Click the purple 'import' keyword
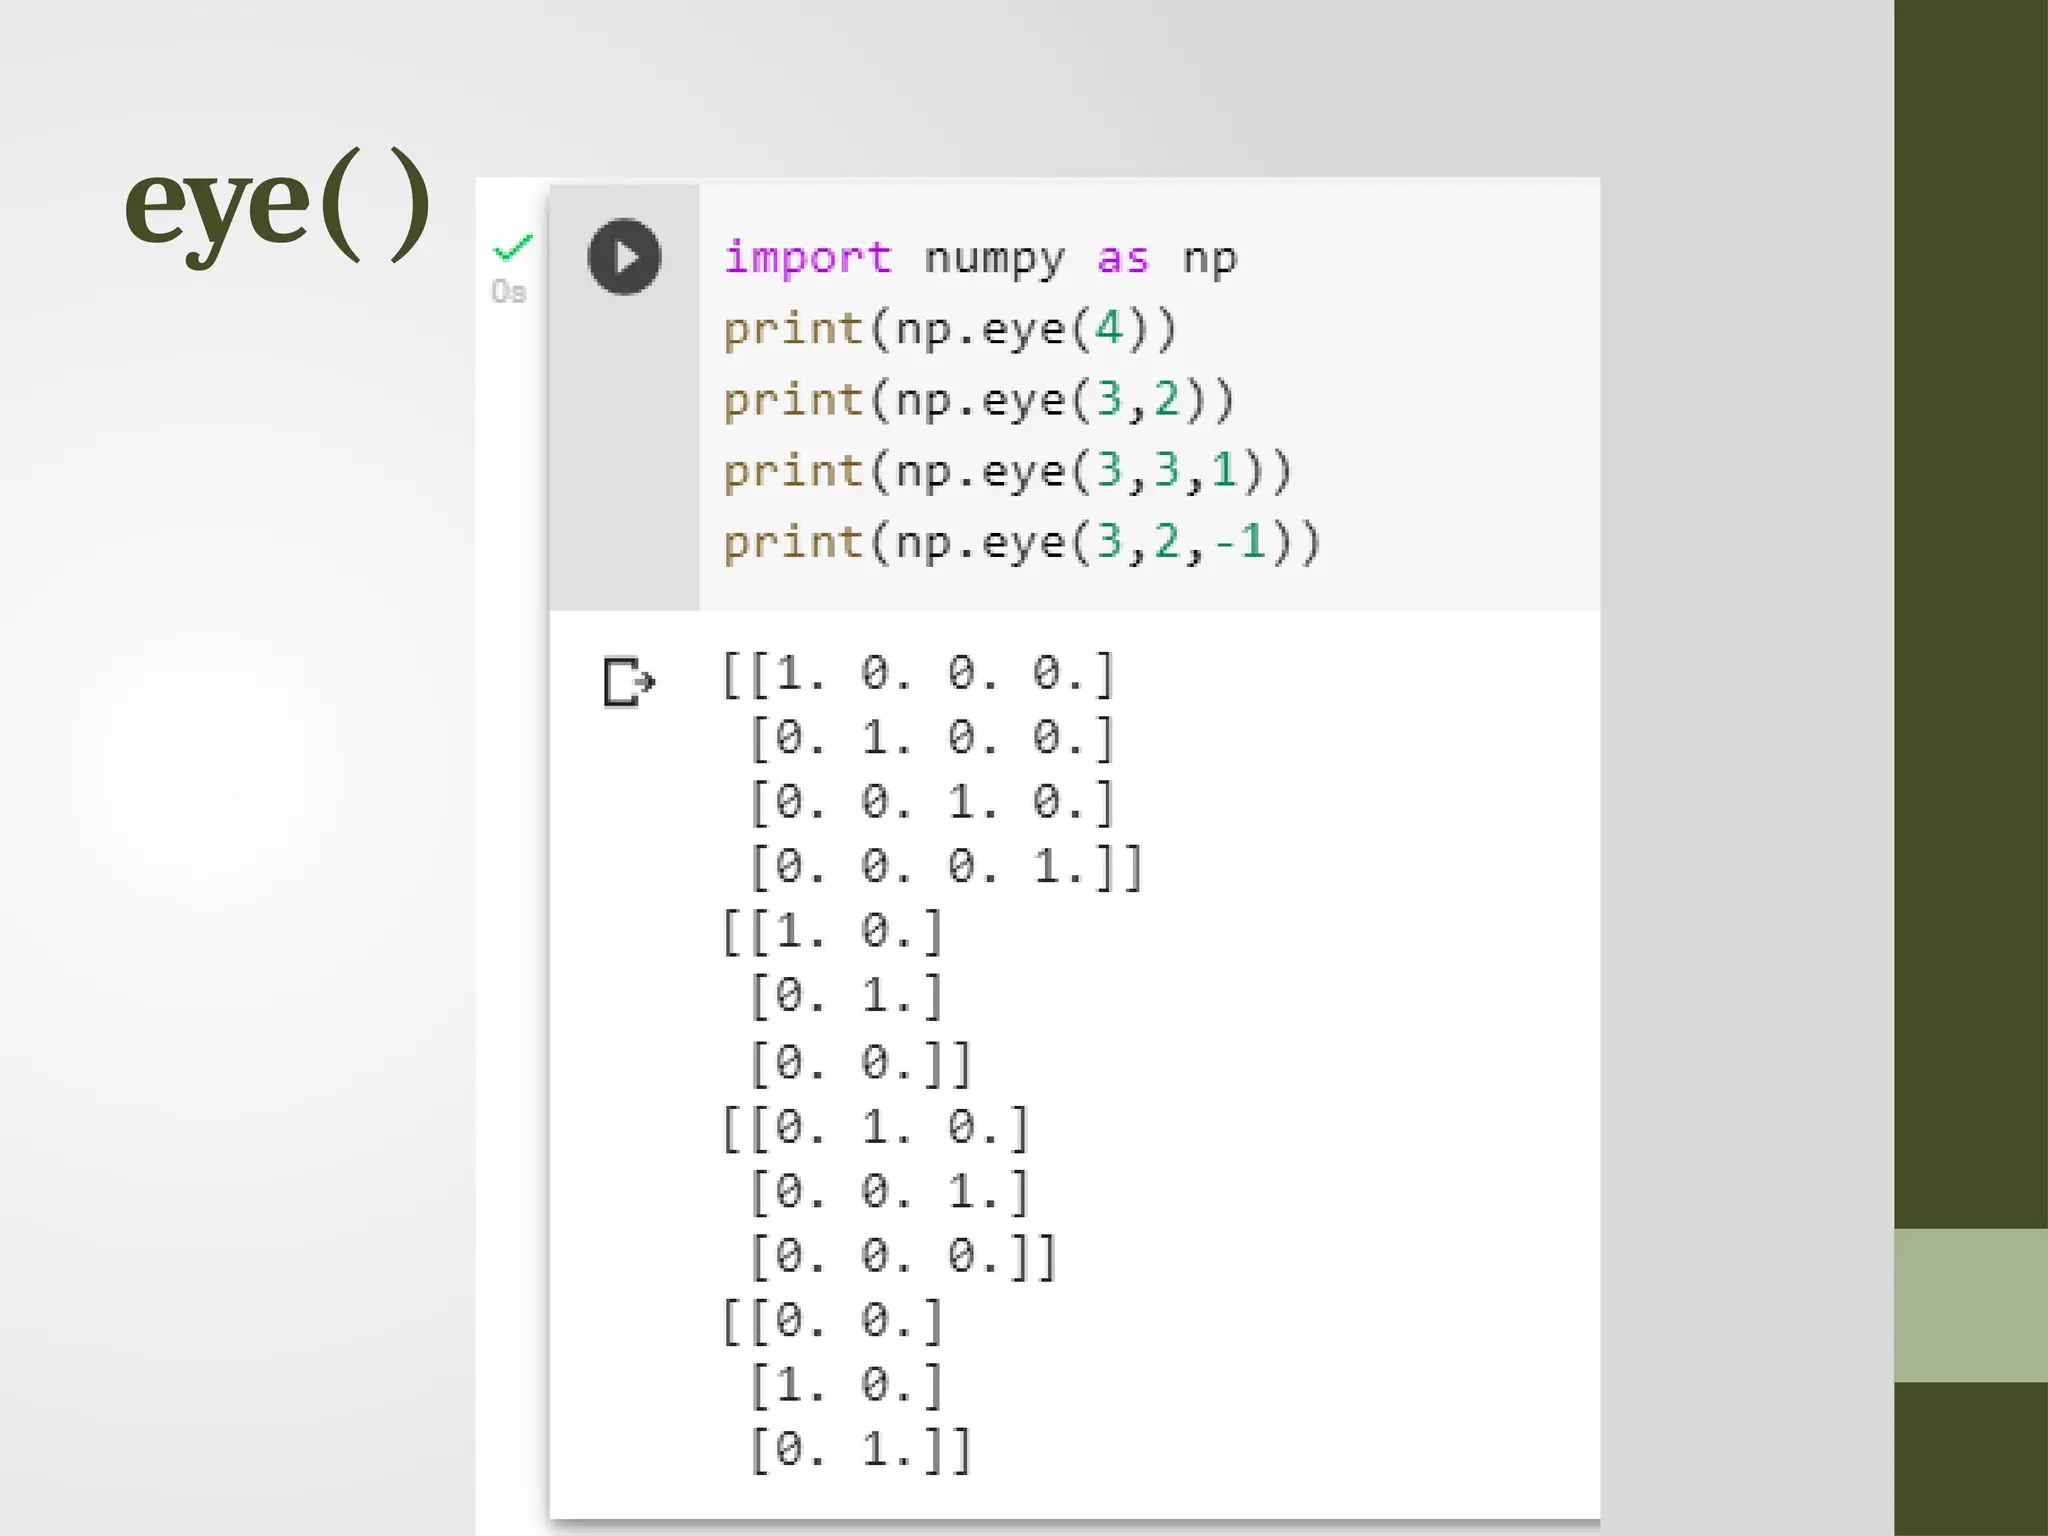This screenshot has height=1536, width=2048. point(807,258)
